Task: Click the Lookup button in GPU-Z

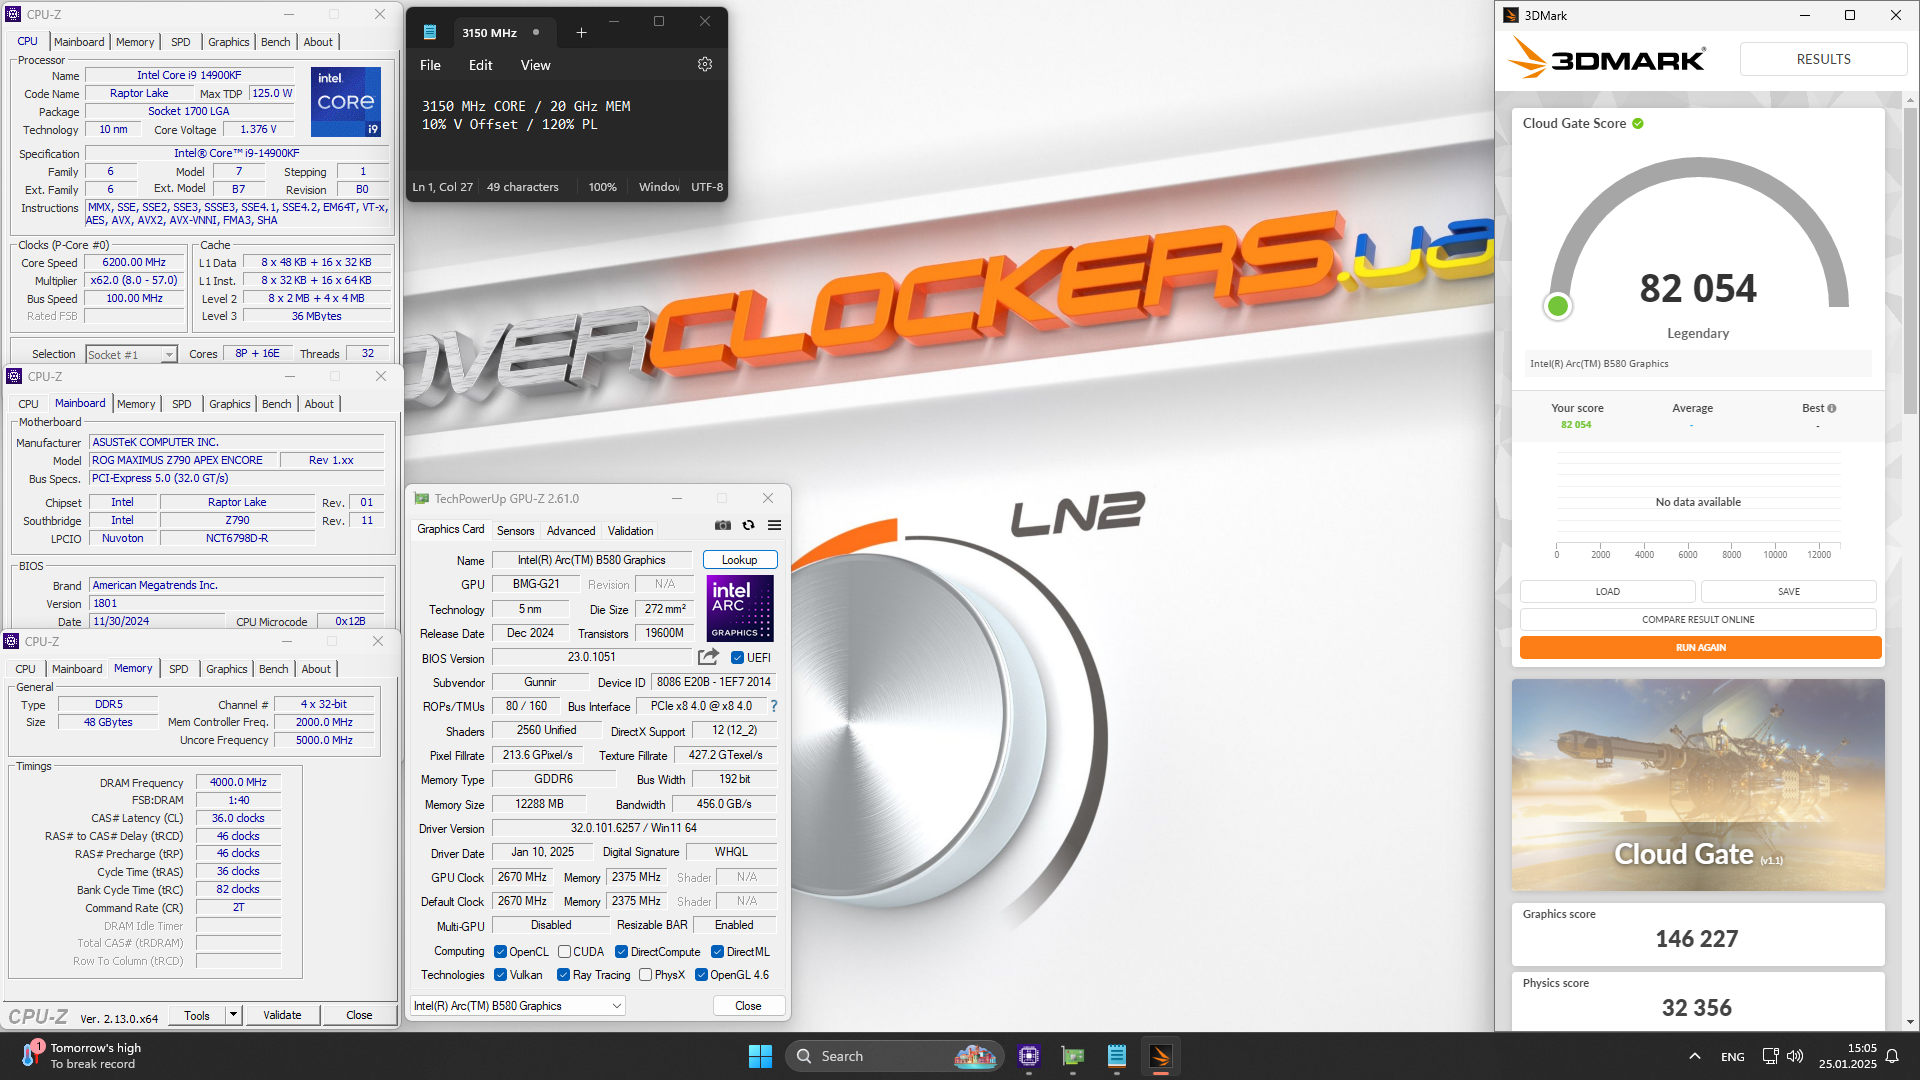Action: click(740, 560)
